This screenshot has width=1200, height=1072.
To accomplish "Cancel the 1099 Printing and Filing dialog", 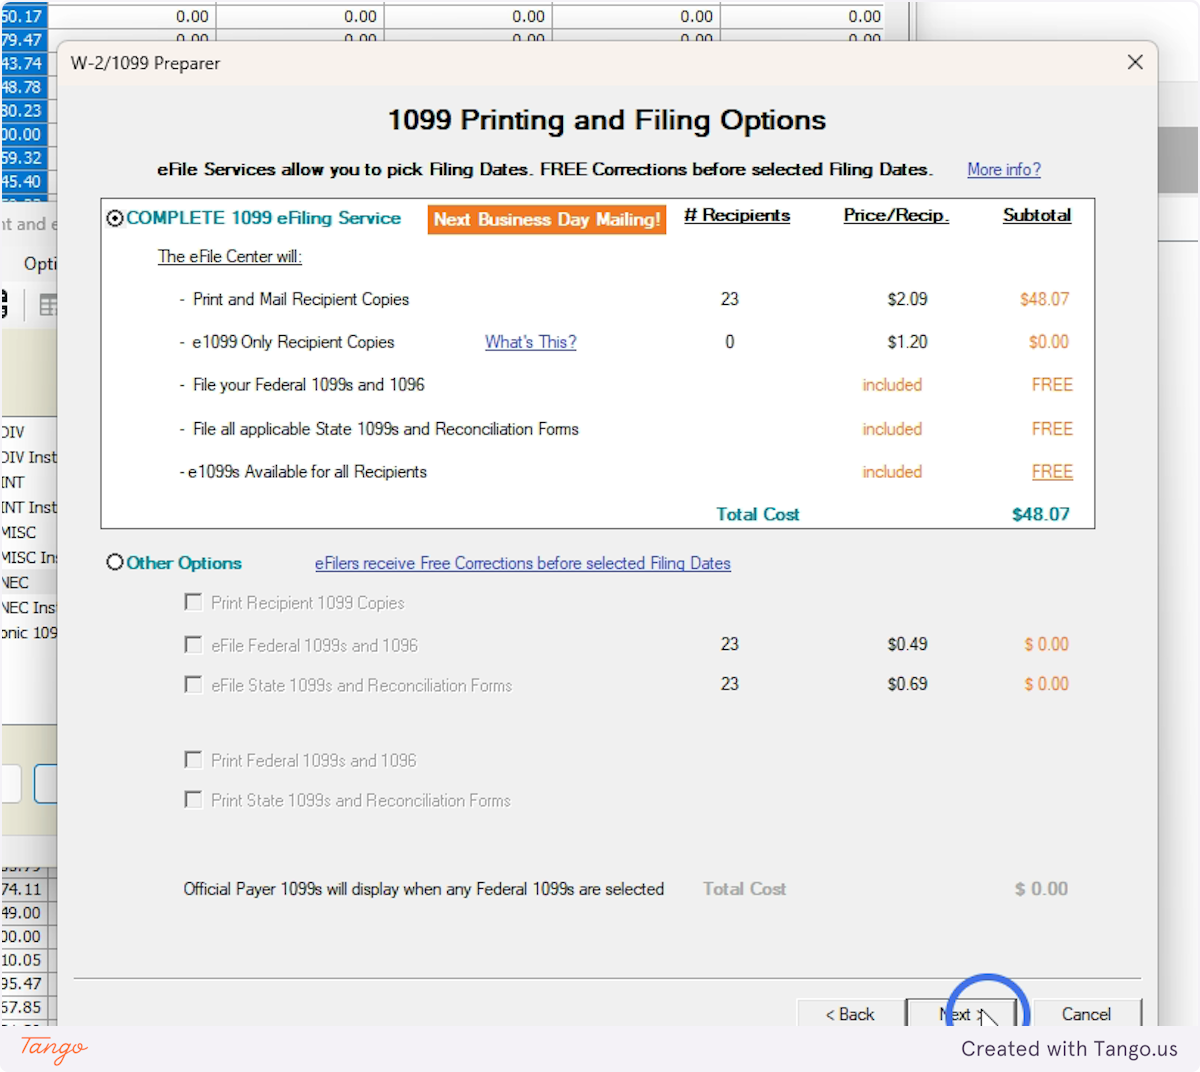I will (x=1087, y=1013).
